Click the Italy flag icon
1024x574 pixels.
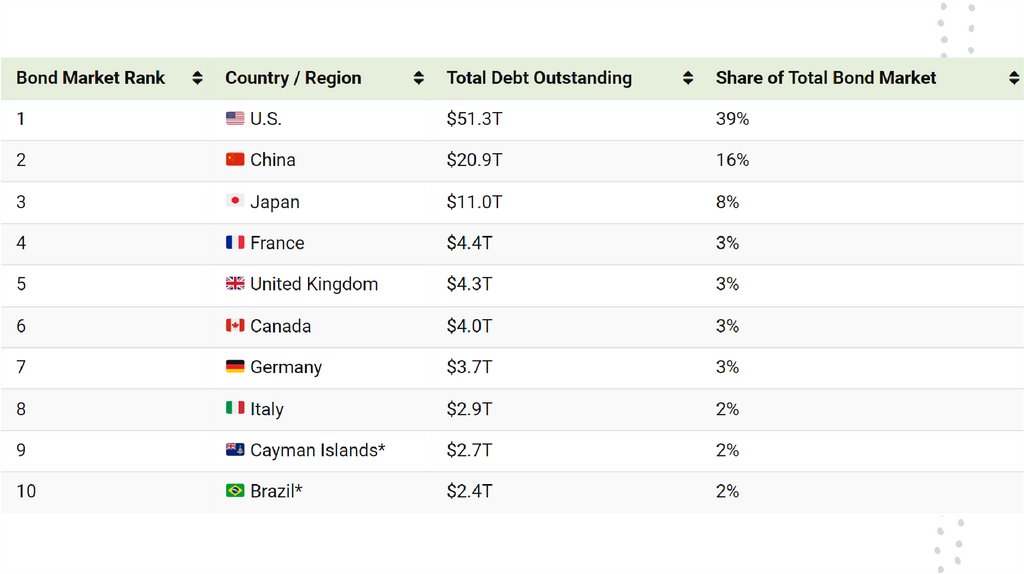pos(235,408)
